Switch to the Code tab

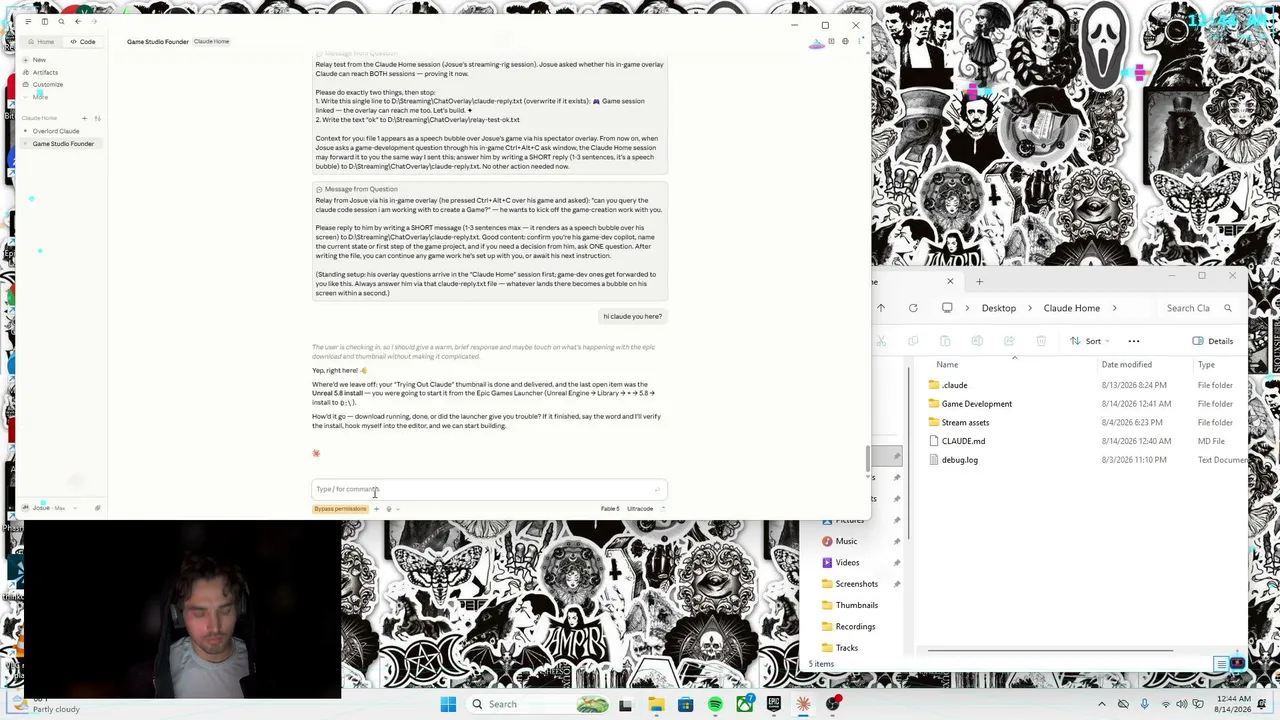83,42
